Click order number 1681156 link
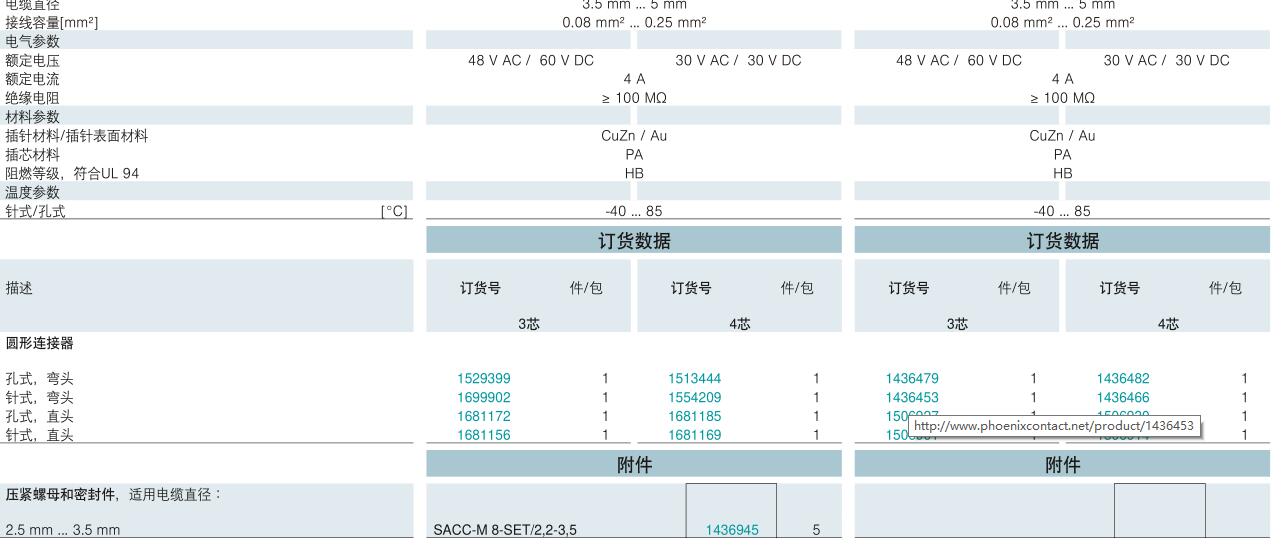The image size is (1282, 548). [x=483, y=435]
